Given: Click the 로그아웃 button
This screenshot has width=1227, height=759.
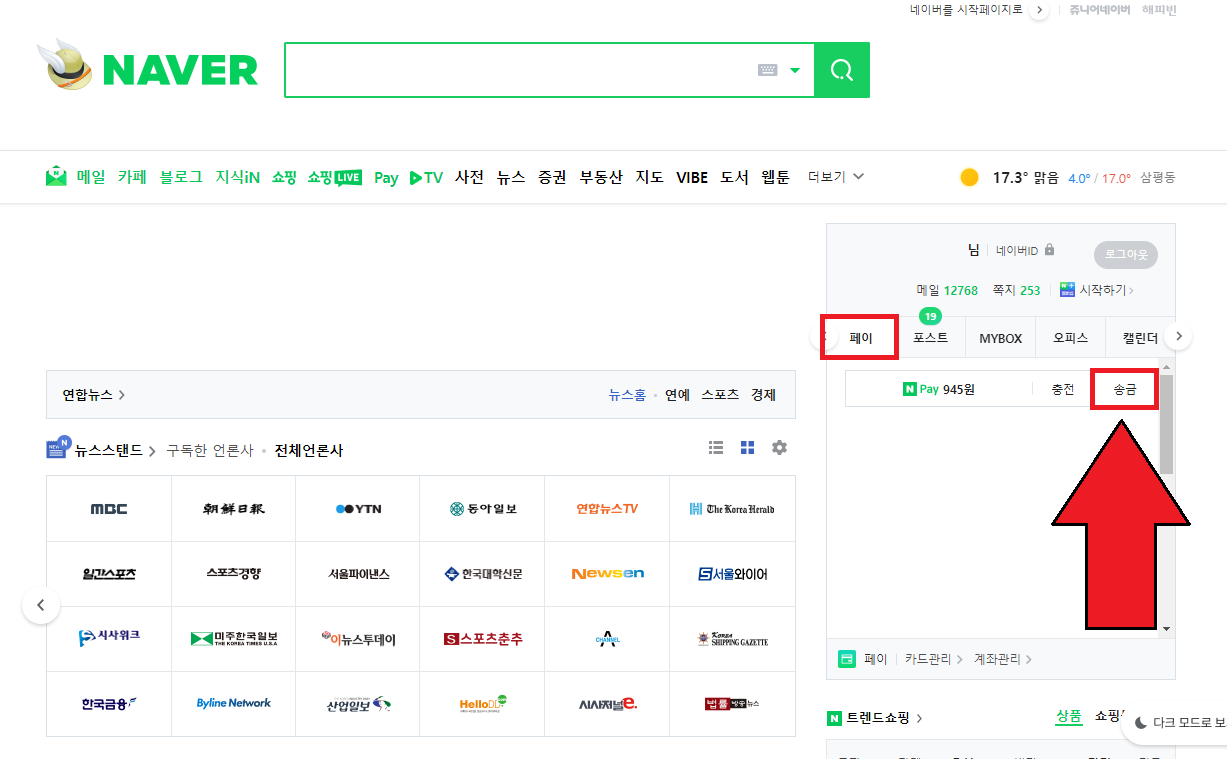Looking at the screenshot, I should [x=1126, y=255].
